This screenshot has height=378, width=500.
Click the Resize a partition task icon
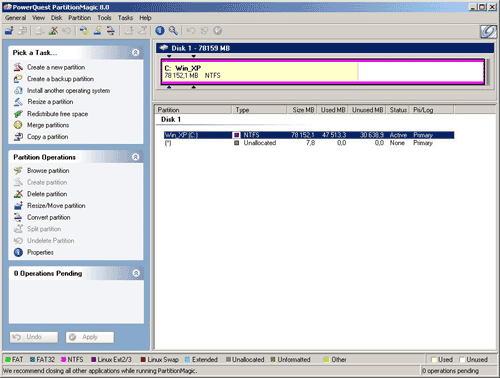coord(18,102)
